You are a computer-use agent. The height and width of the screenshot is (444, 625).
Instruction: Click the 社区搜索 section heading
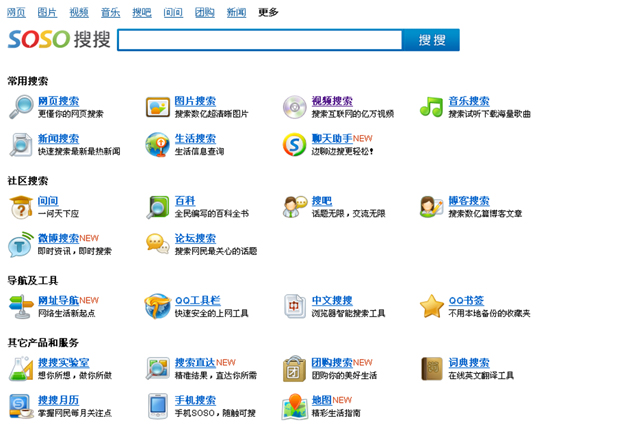tap(28, 181)
